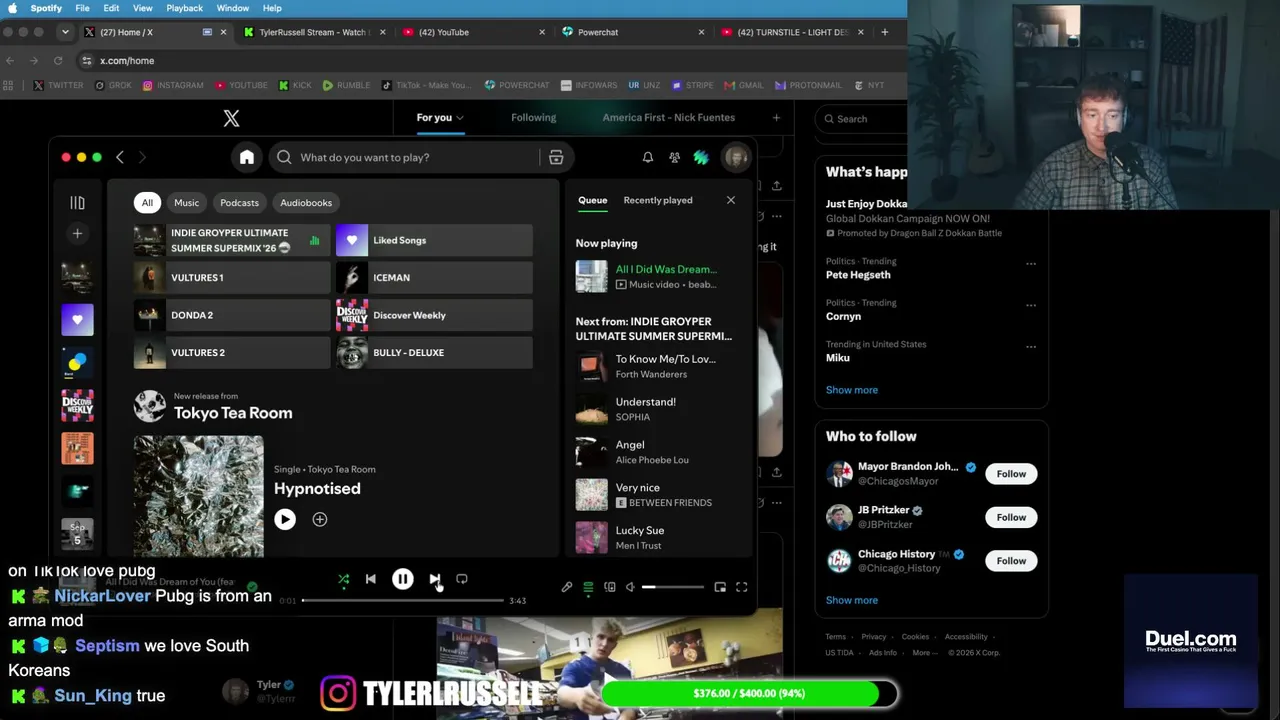Create a playlist with the sidebar plus icon
Screen dimensions: 1280x720
tap(77, 233)
